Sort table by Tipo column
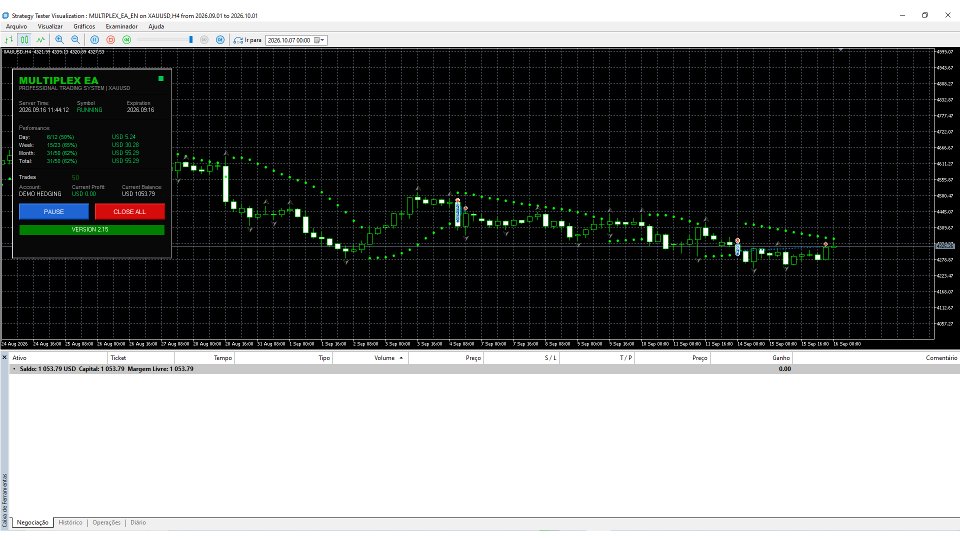The image size is (960, 540). [283, 358]
